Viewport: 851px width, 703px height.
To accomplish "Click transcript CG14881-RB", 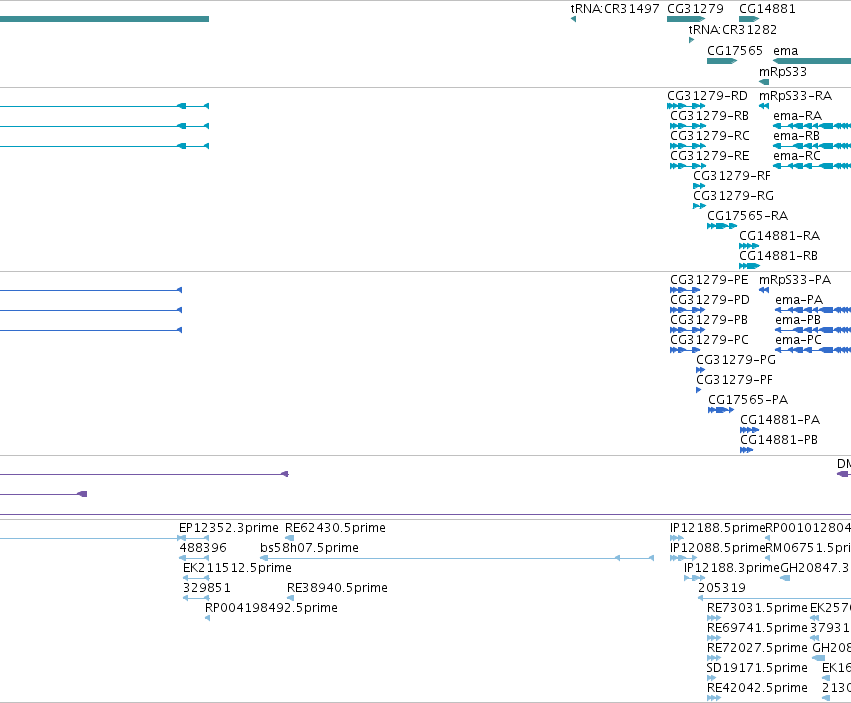I will 778,256.
